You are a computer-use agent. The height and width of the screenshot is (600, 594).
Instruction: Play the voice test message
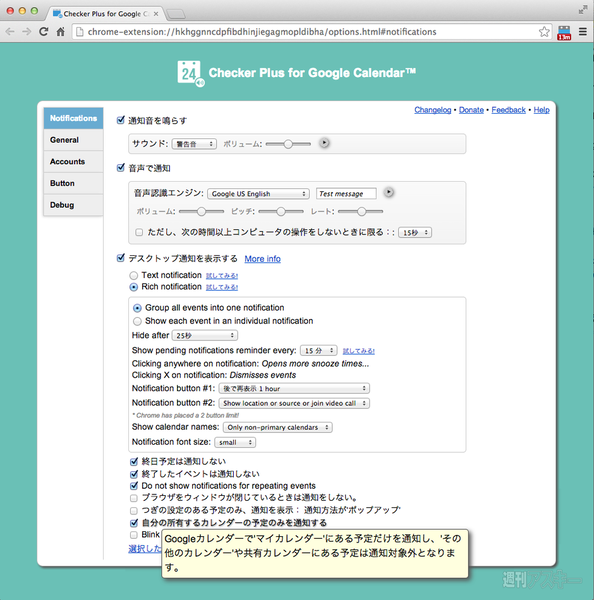click(388, 192)
